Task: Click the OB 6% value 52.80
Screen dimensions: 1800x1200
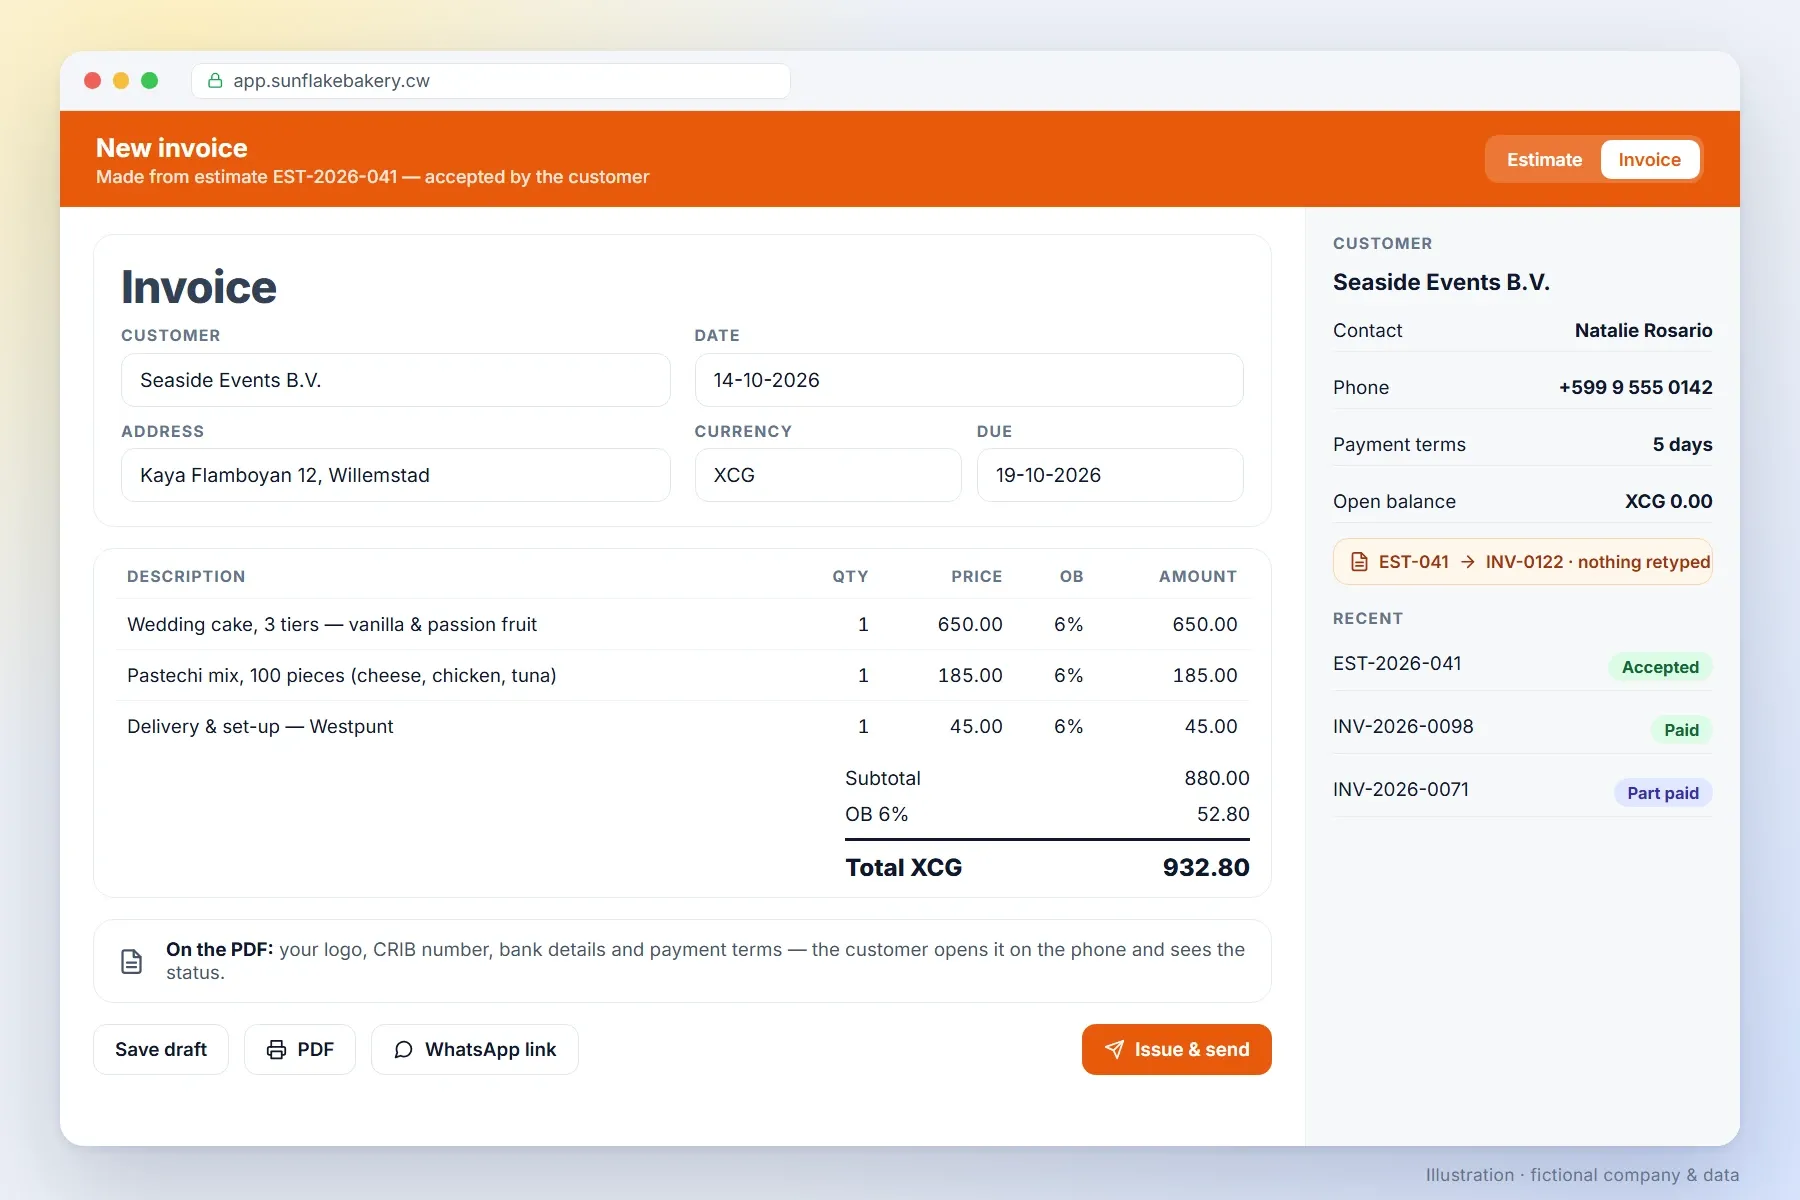Action: tap(1223, 814)
